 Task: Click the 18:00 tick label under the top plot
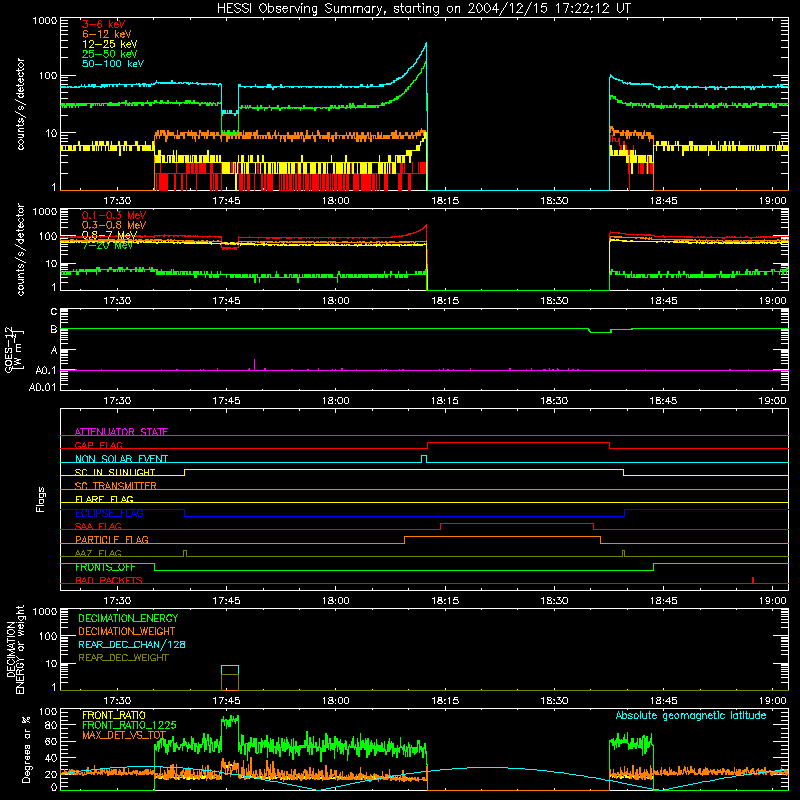click(335, 201)
